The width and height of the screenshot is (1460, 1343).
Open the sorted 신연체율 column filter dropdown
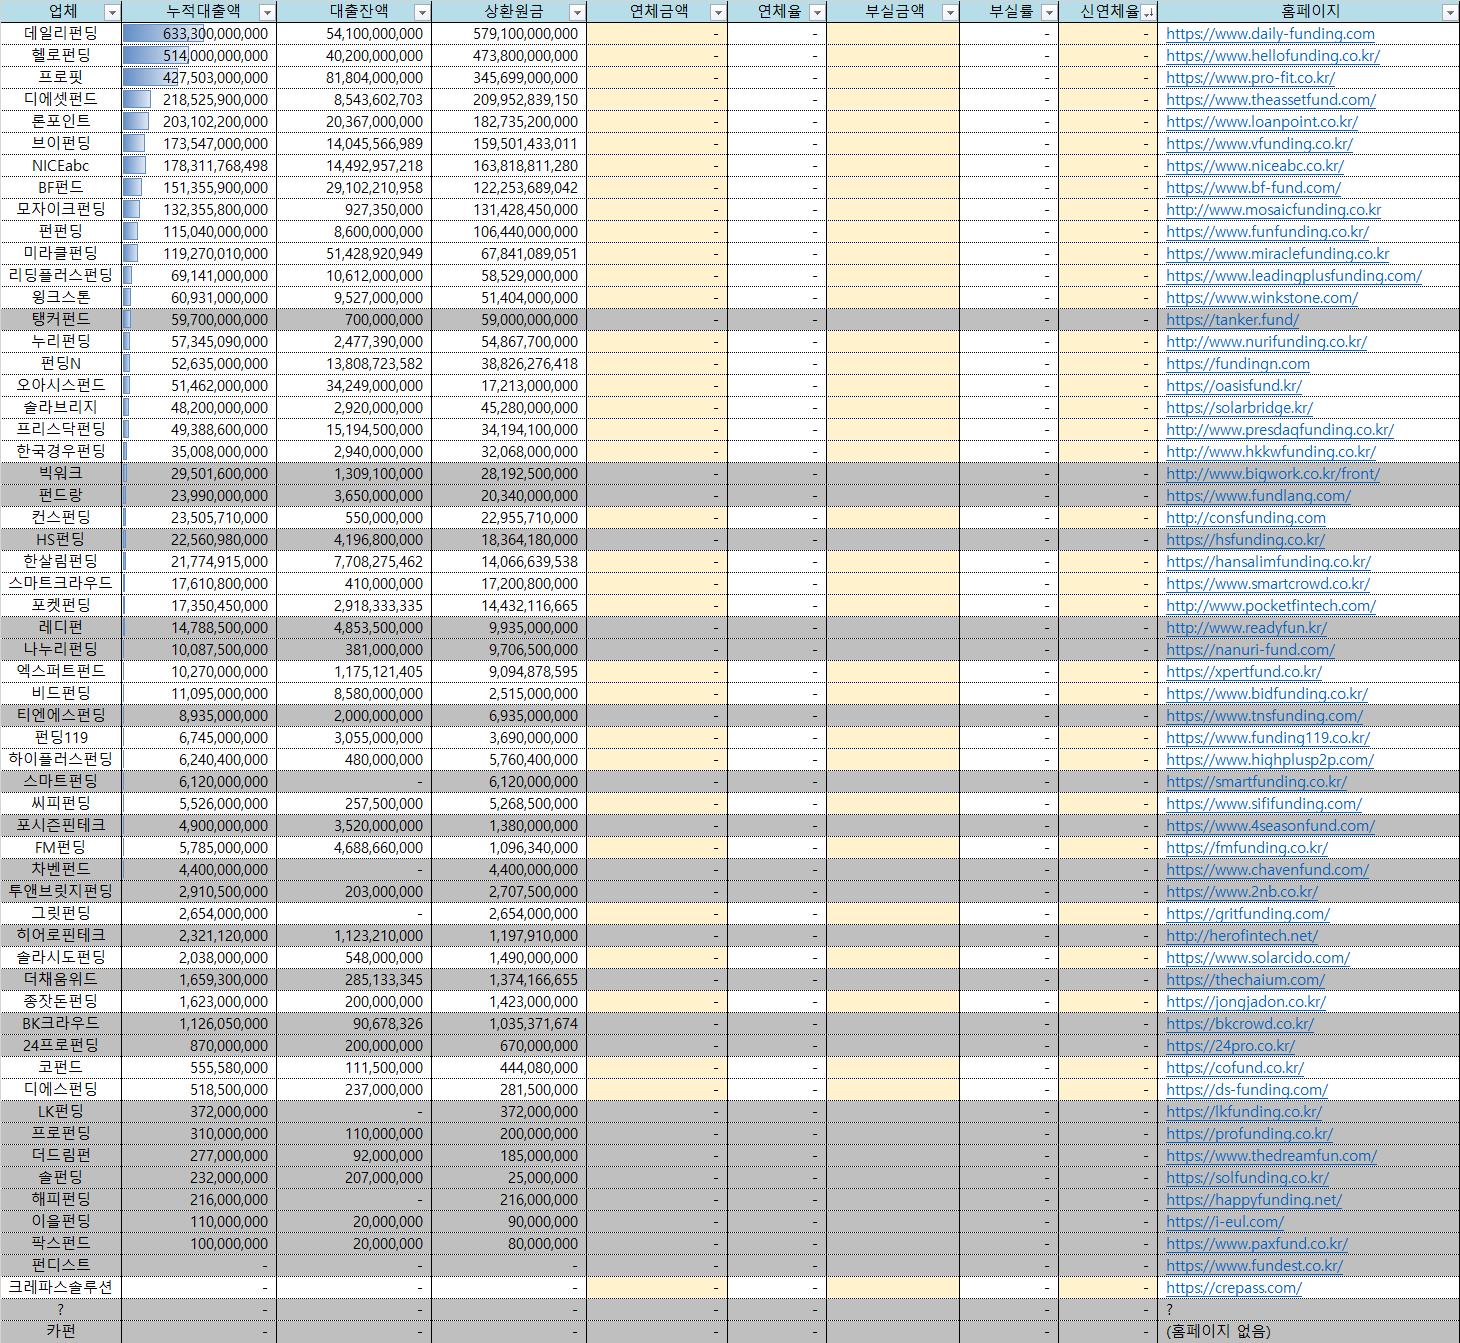1148,12
